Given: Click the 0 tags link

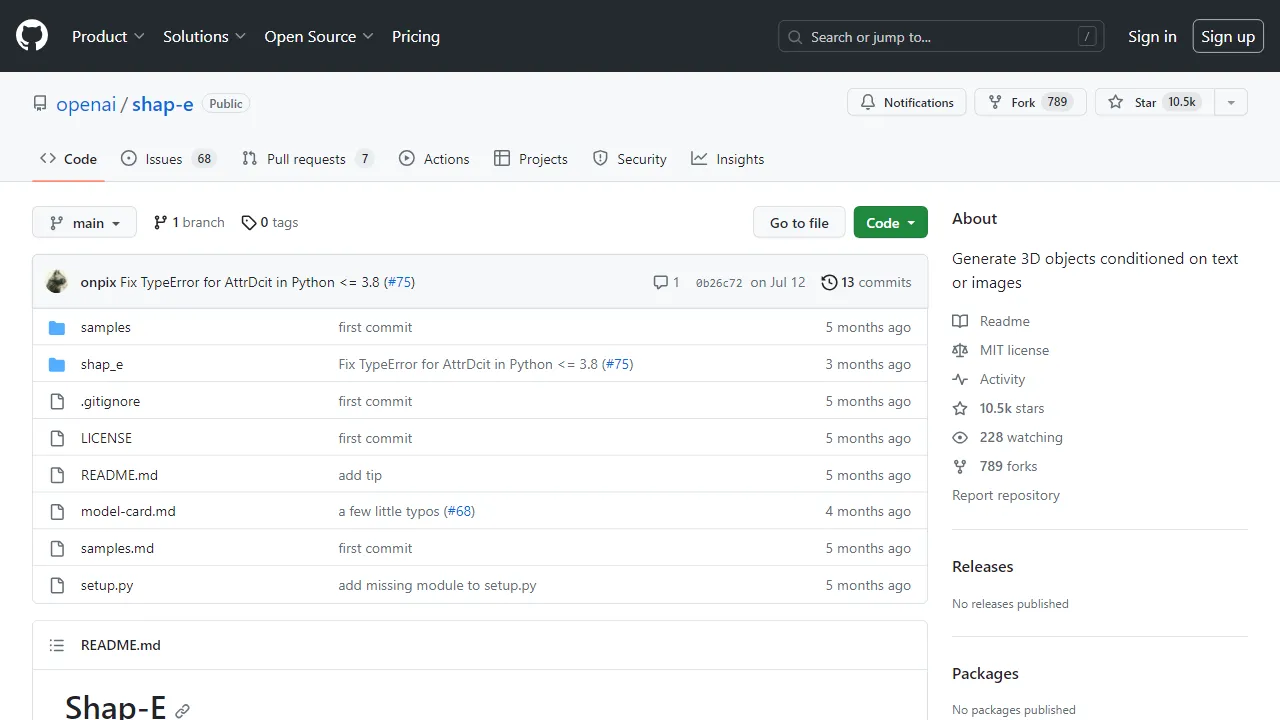Looking at the screenshot, I should pyautogui.click(x=270, y=222).
